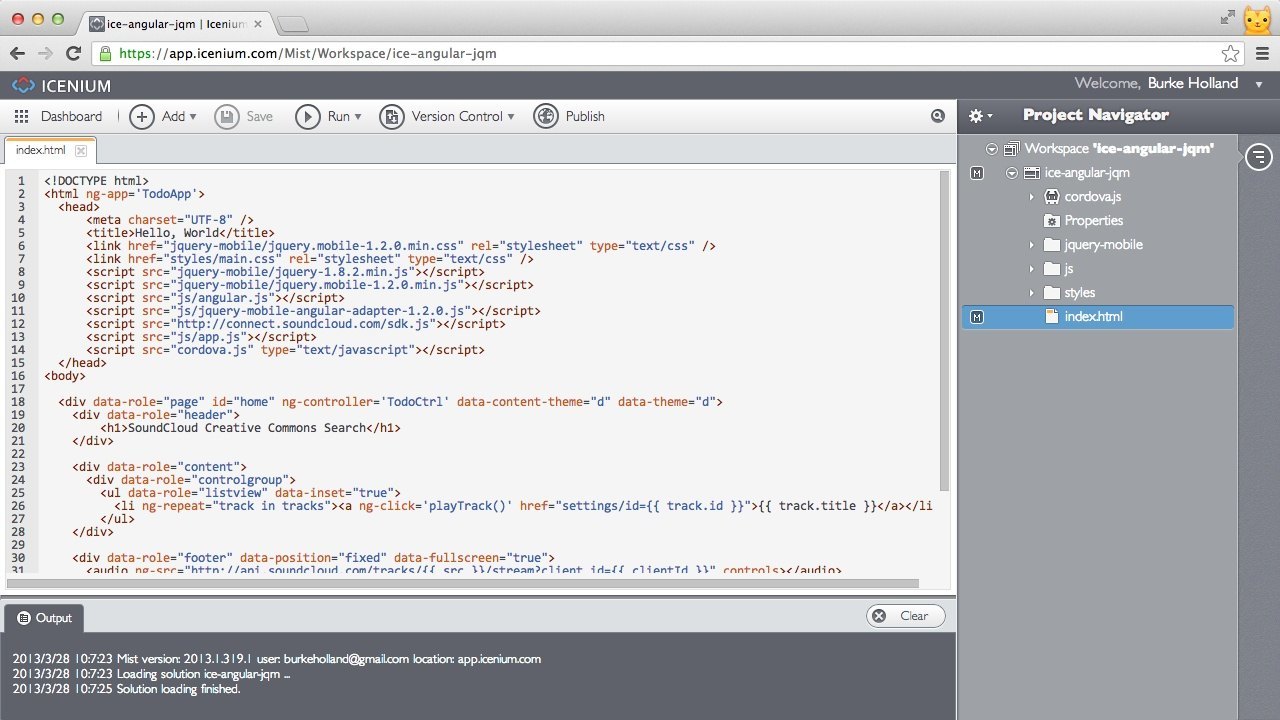Screen dimensions: 1280x720
Task: Click the Run play circle icon
Action: (x=308, y=116)
